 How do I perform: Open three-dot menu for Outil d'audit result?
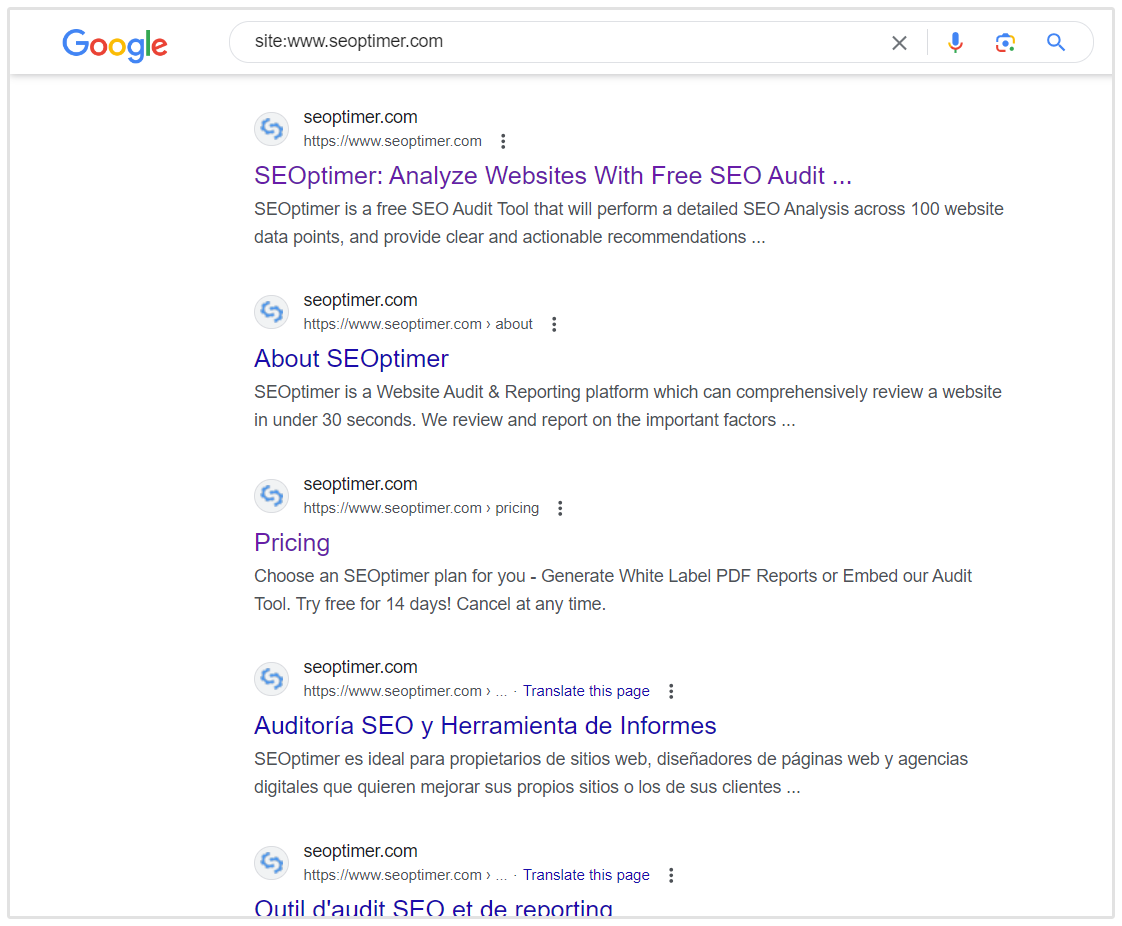tap(671, 875)
